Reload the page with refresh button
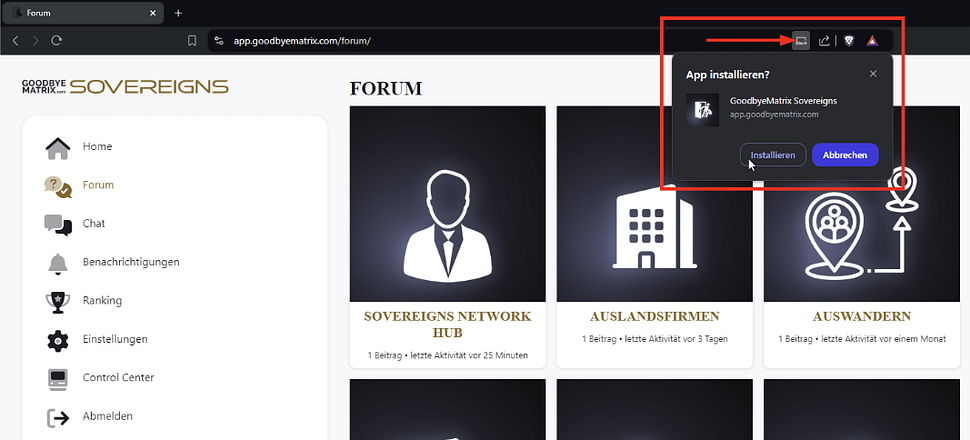Image resolution: width=970 pixels, height=440 pixels. [57, 40]
